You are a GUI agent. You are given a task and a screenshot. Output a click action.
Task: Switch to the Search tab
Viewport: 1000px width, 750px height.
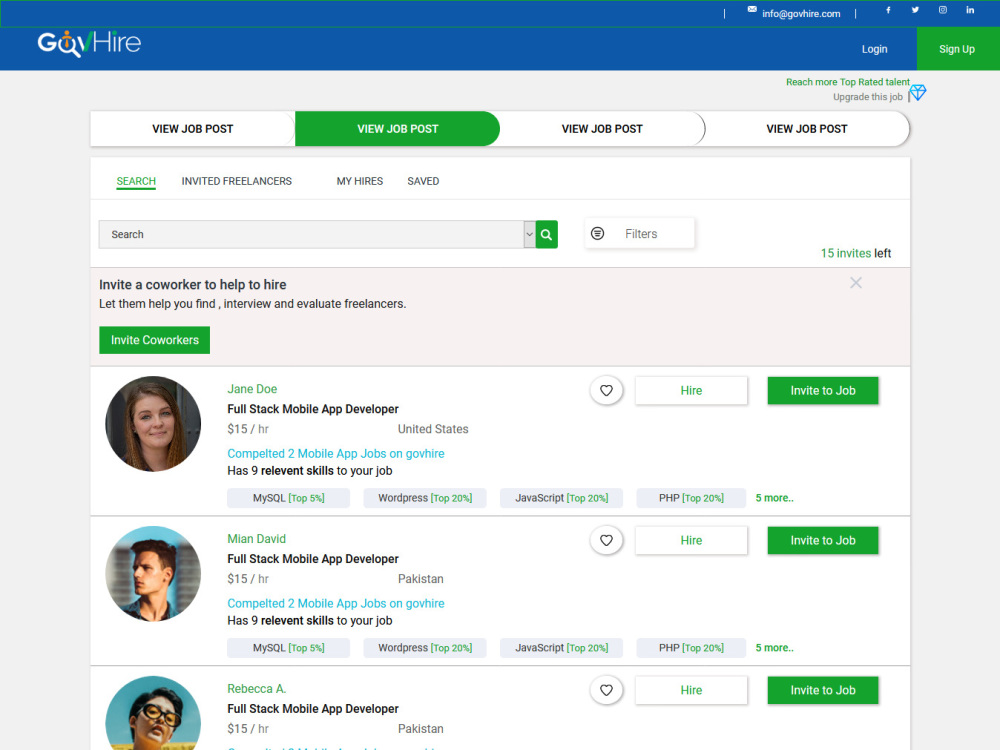coord(136,181)
